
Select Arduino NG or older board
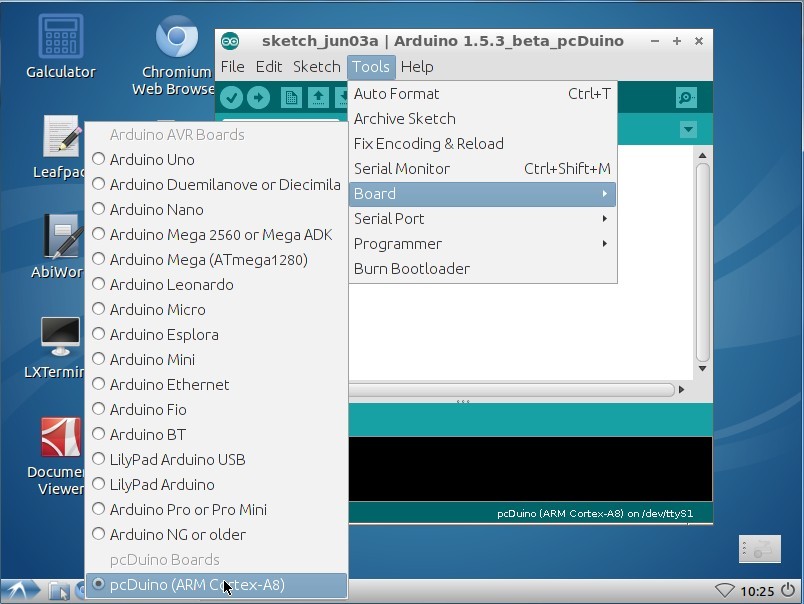point(216,535)
